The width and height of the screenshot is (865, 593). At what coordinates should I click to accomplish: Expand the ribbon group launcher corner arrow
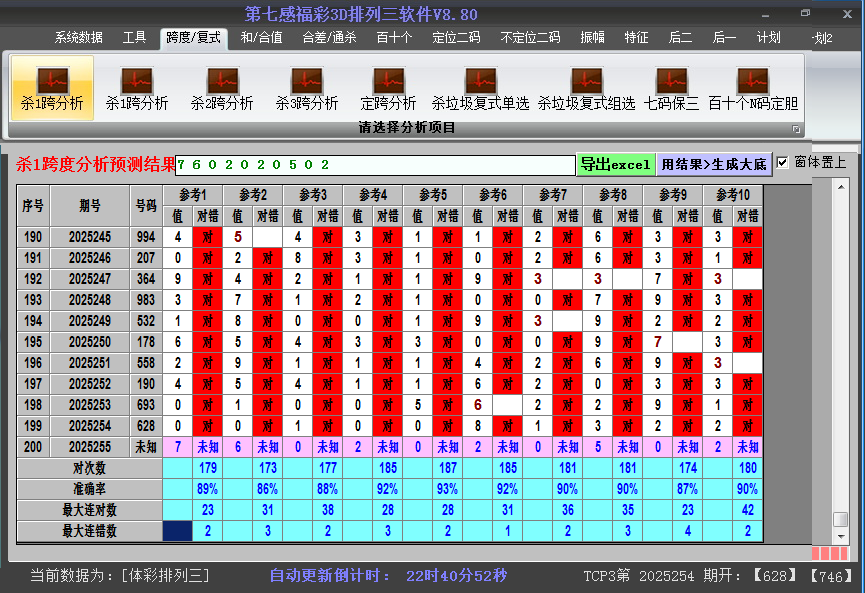click(797, 129)
